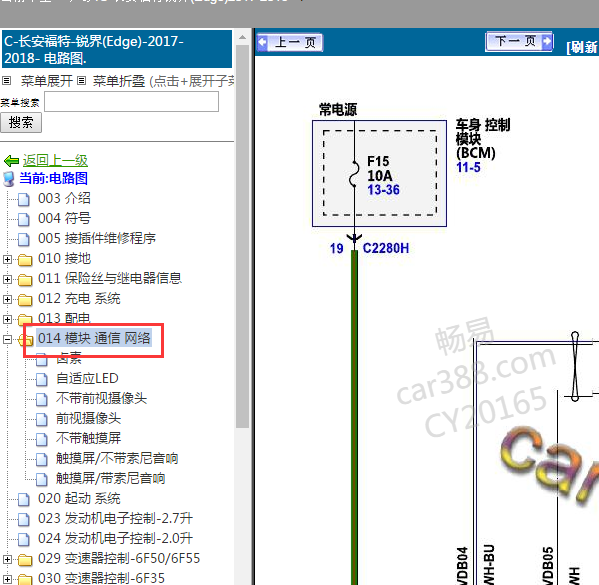The height and width of the screenshot is (585, 599).
Task: Go to next page with 下一页
Action: click(x=519, y=41)
